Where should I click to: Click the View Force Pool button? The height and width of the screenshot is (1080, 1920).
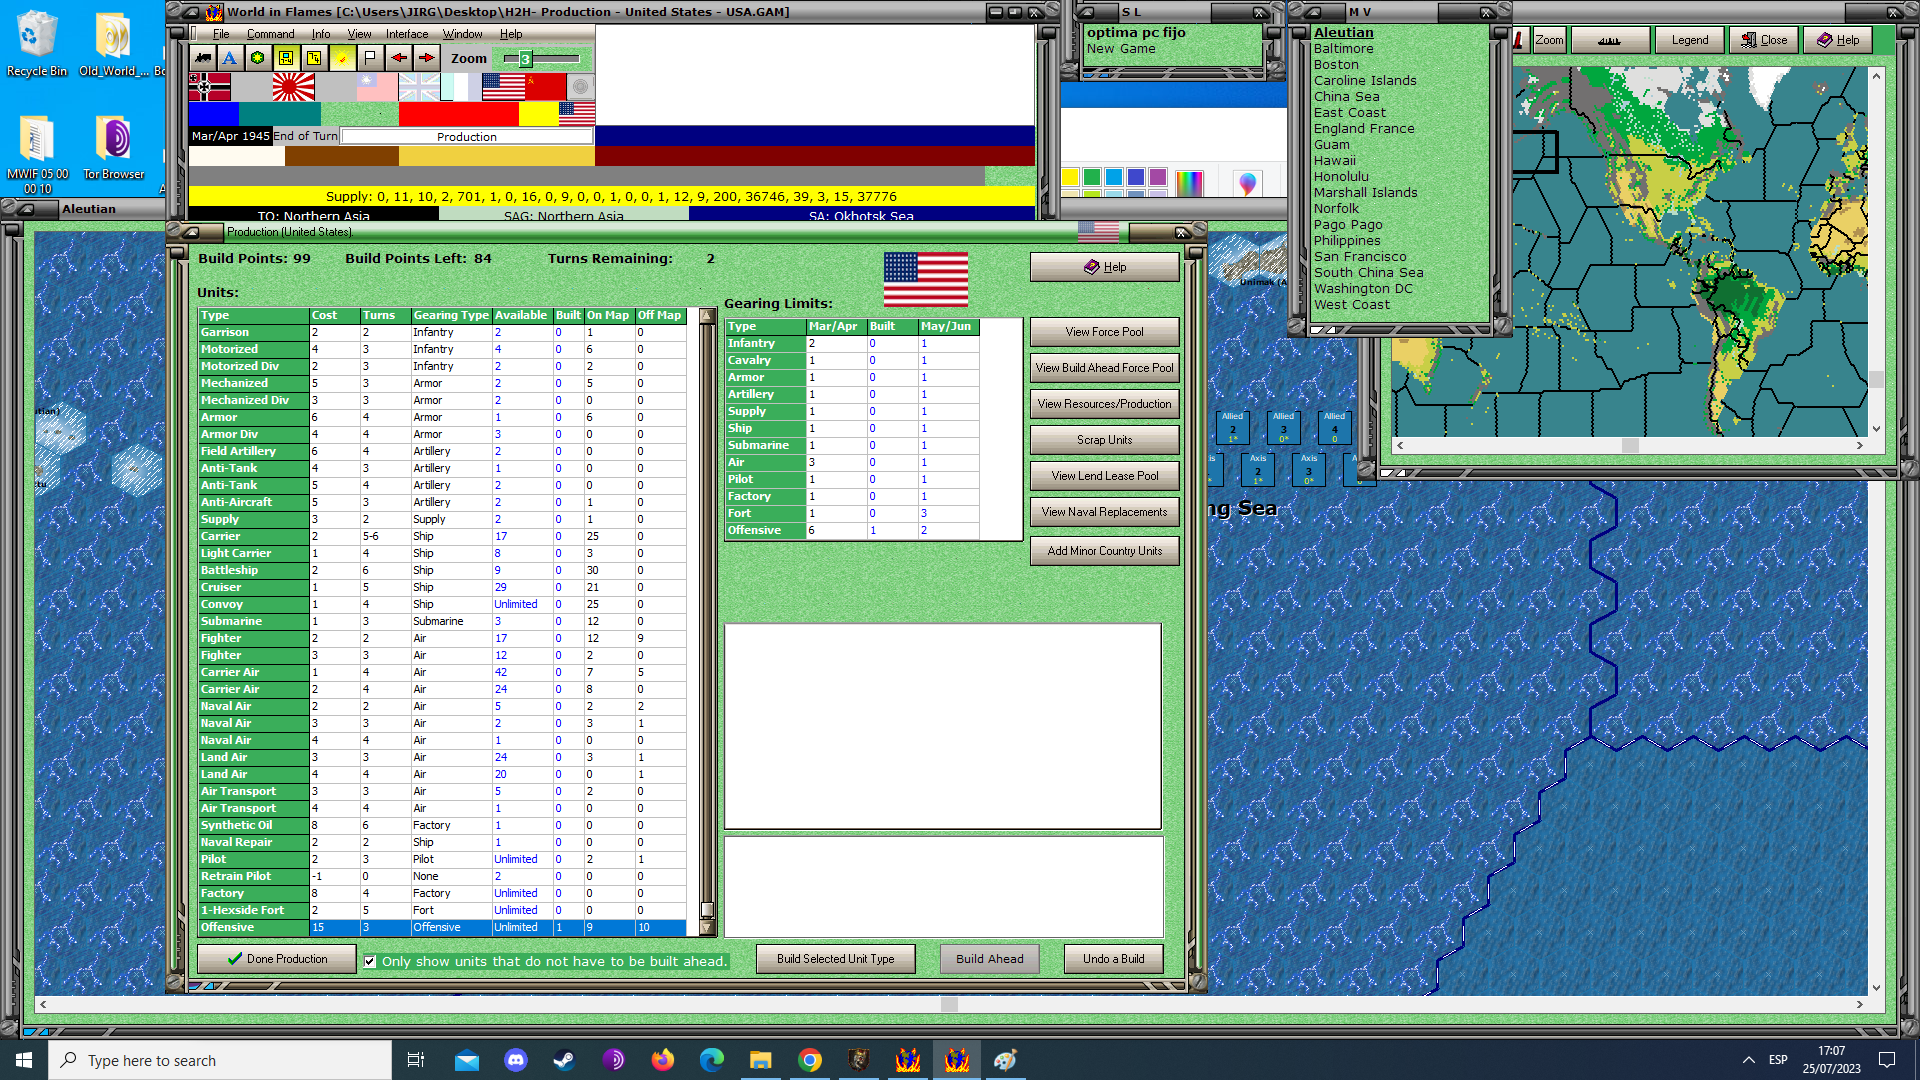(x=1104, y=332)
